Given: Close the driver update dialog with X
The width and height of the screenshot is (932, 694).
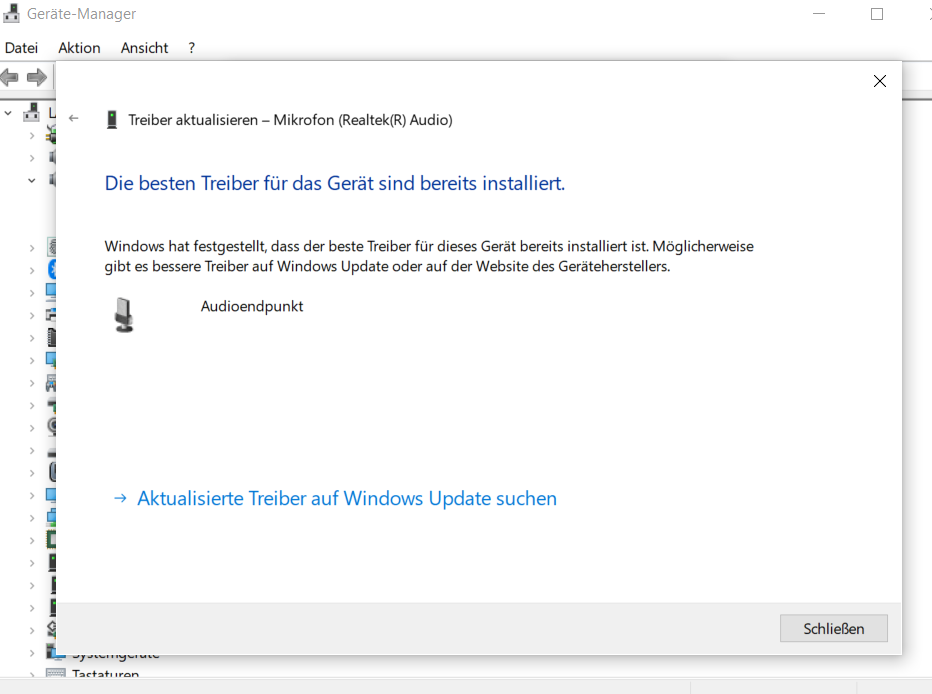Looking at the screenshot, I should (879, 81).
